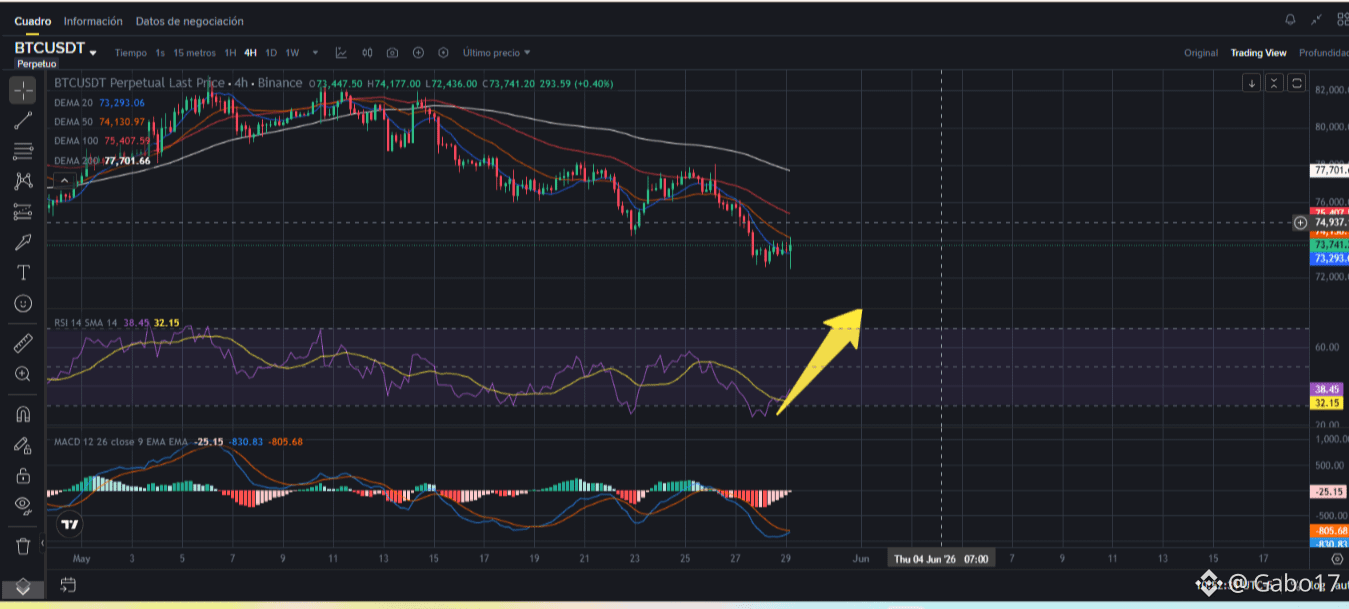The height and width of the screenshot is (609, 1349).
Task: Click the plus circle icon in toolbar
Action: (418, 52)
